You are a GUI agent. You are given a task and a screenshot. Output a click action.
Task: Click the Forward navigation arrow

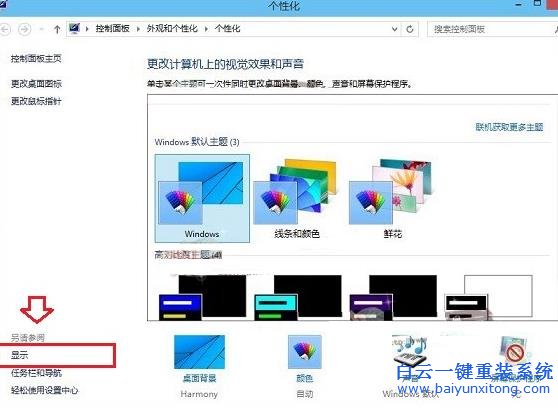pyautogui.click(x=25, y=29)
